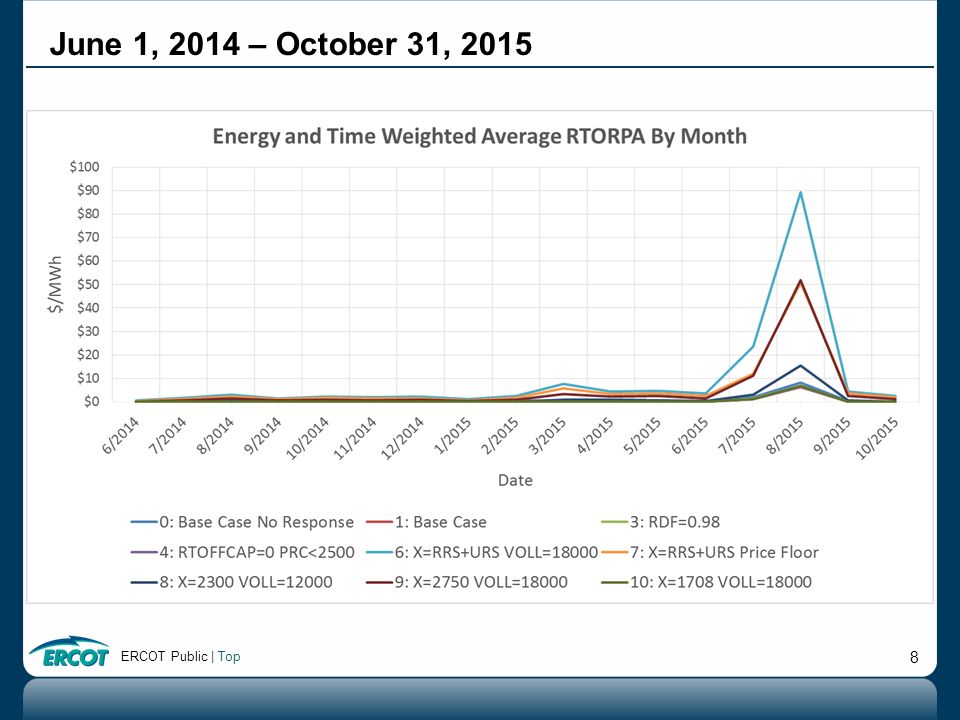960x720 pixels.
Task: Click the 1/2015 x-axis label
Action: pyautogui.click(x=453, y=435)
